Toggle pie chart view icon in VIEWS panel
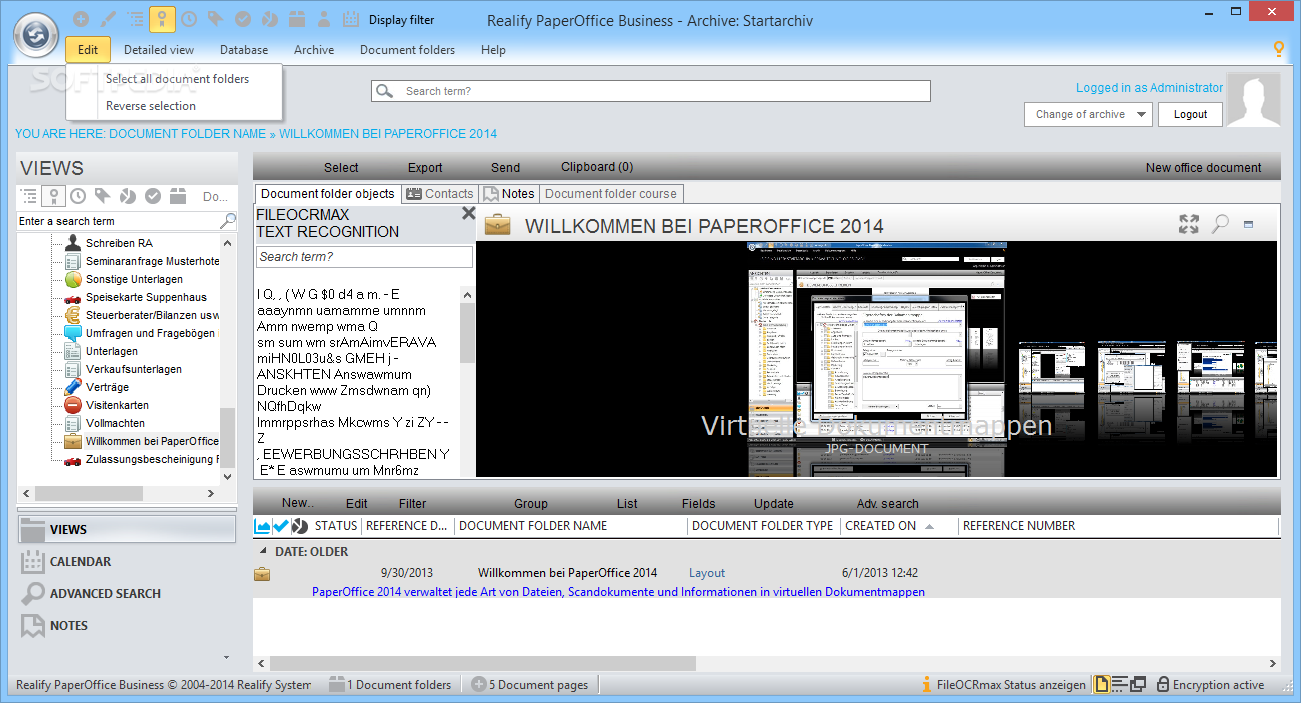Viewport: 1301px width, 703px height. (x=128, y=196)
